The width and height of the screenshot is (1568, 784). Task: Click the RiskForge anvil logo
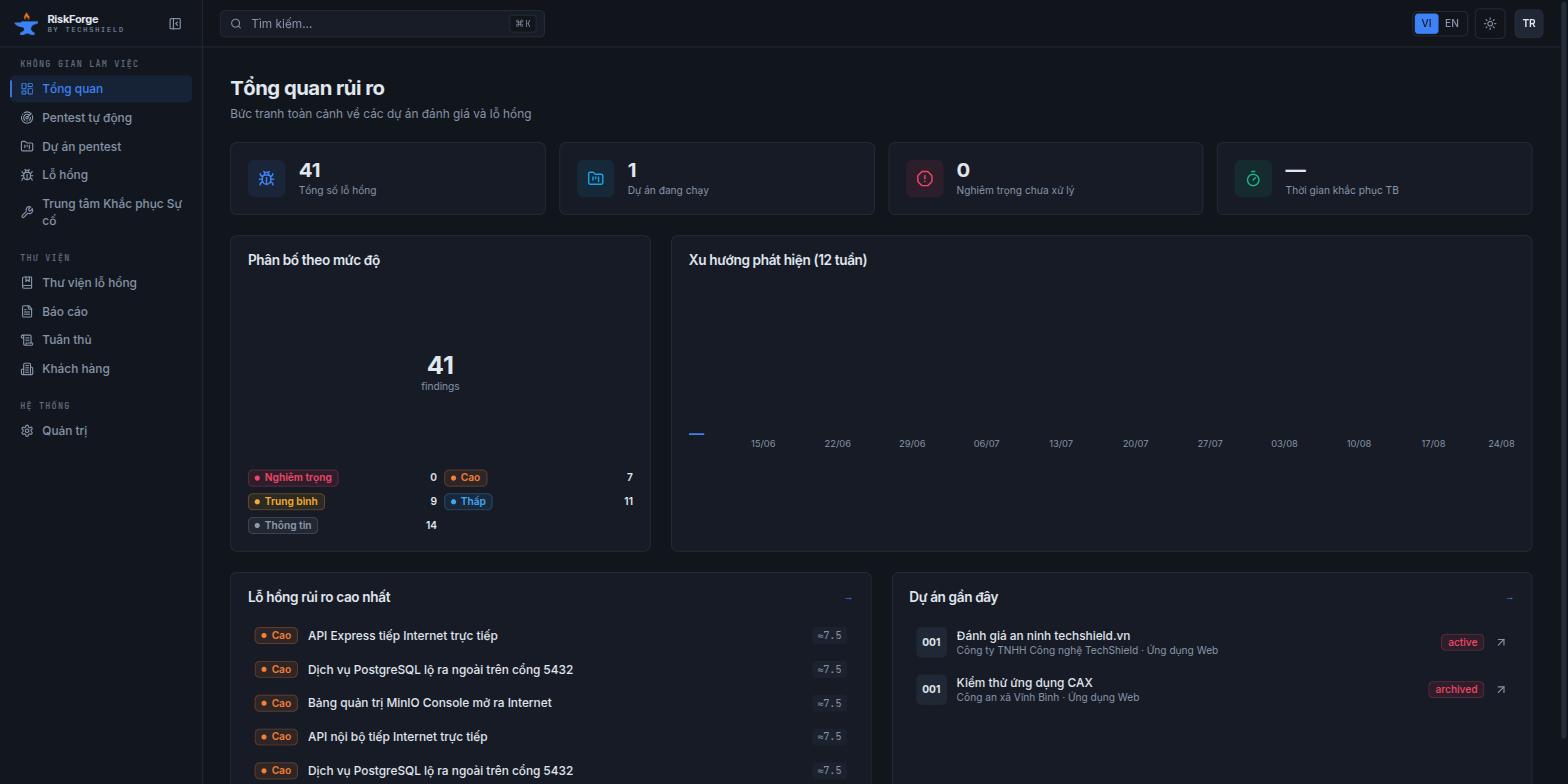(x=26, y=24)
